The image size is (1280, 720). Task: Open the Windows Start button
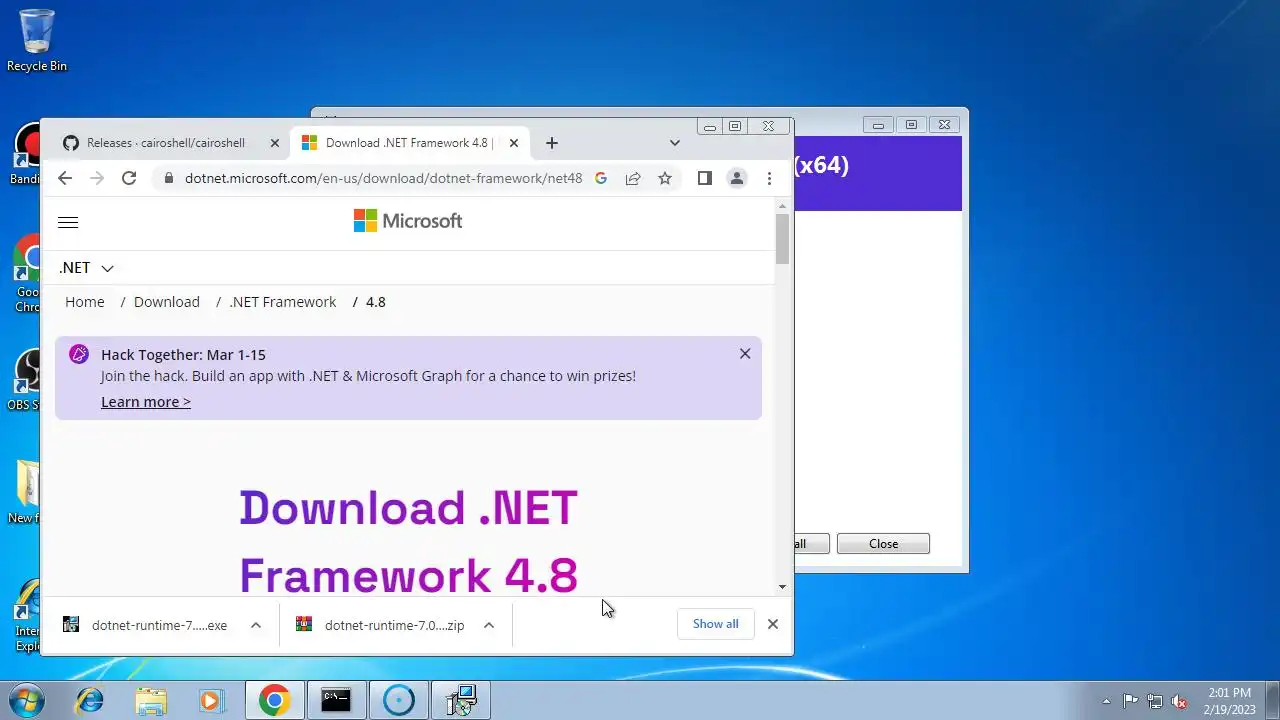(28, 700)
